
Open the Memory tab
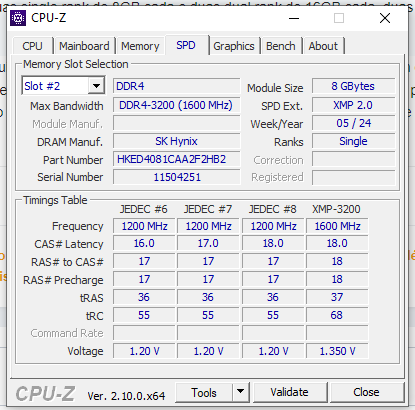140,46
